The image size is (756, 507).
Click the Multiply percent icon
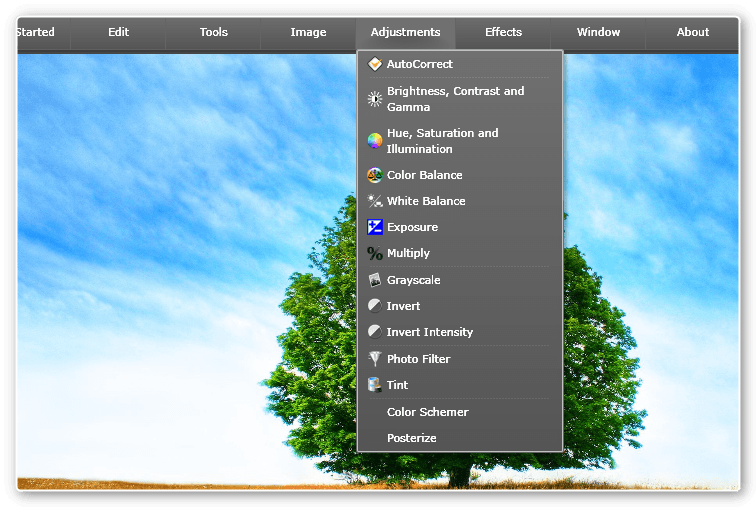(374, 254)
